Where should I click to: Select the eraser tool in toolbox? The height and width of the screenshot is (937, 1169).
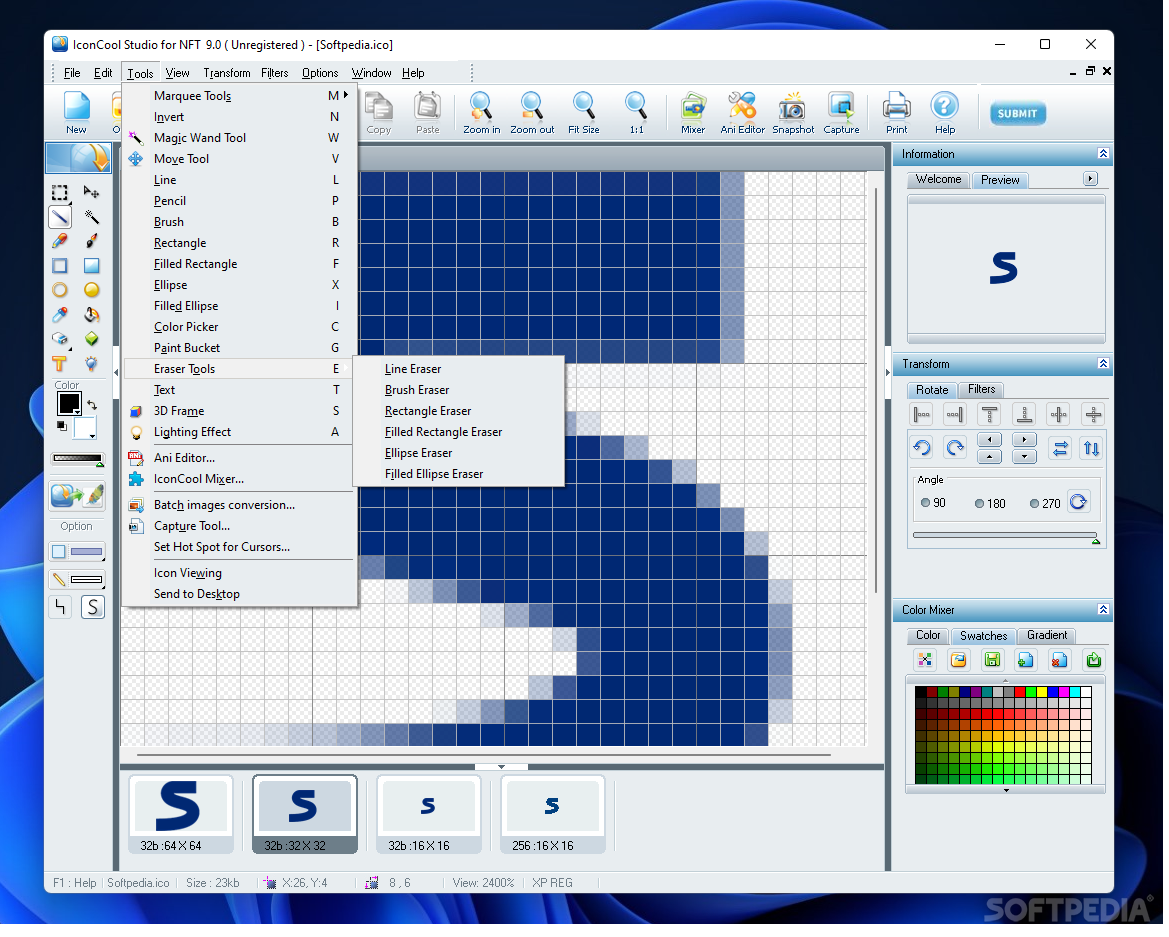(x=60, y=339)
